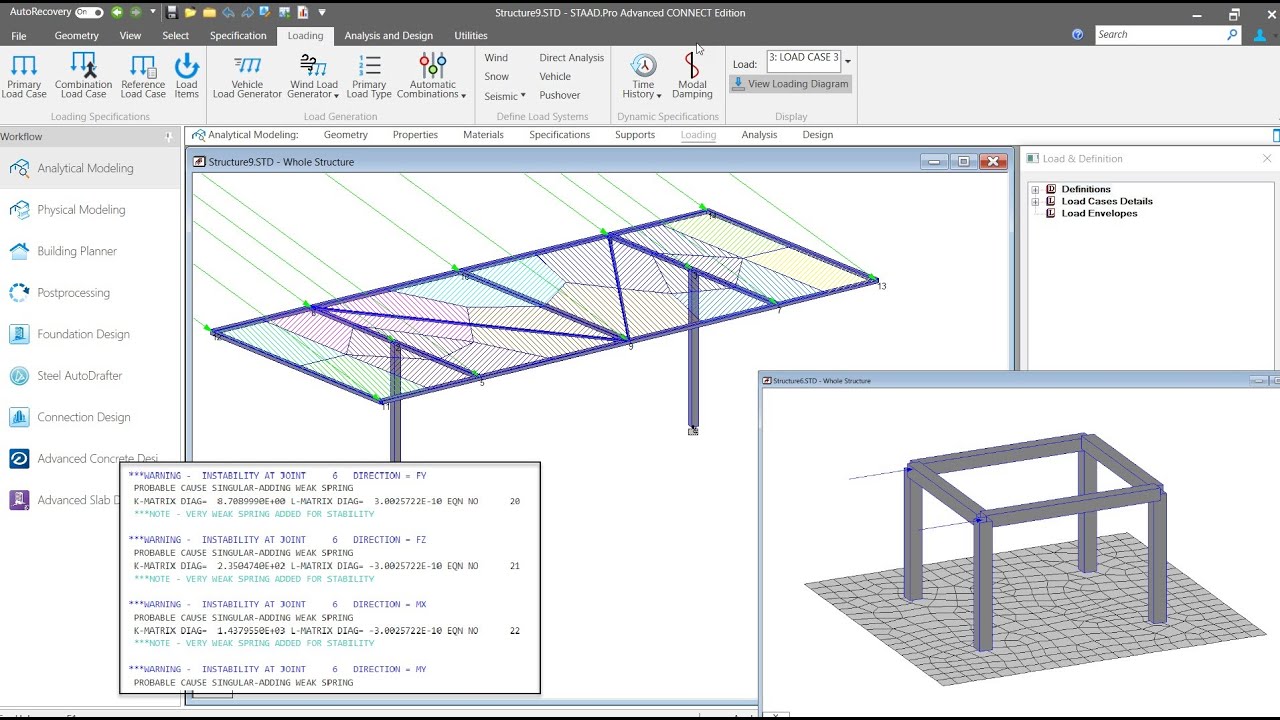Open the File menu
The height and width of the screenshot is (720, 1280).
(x=19, y=35)
